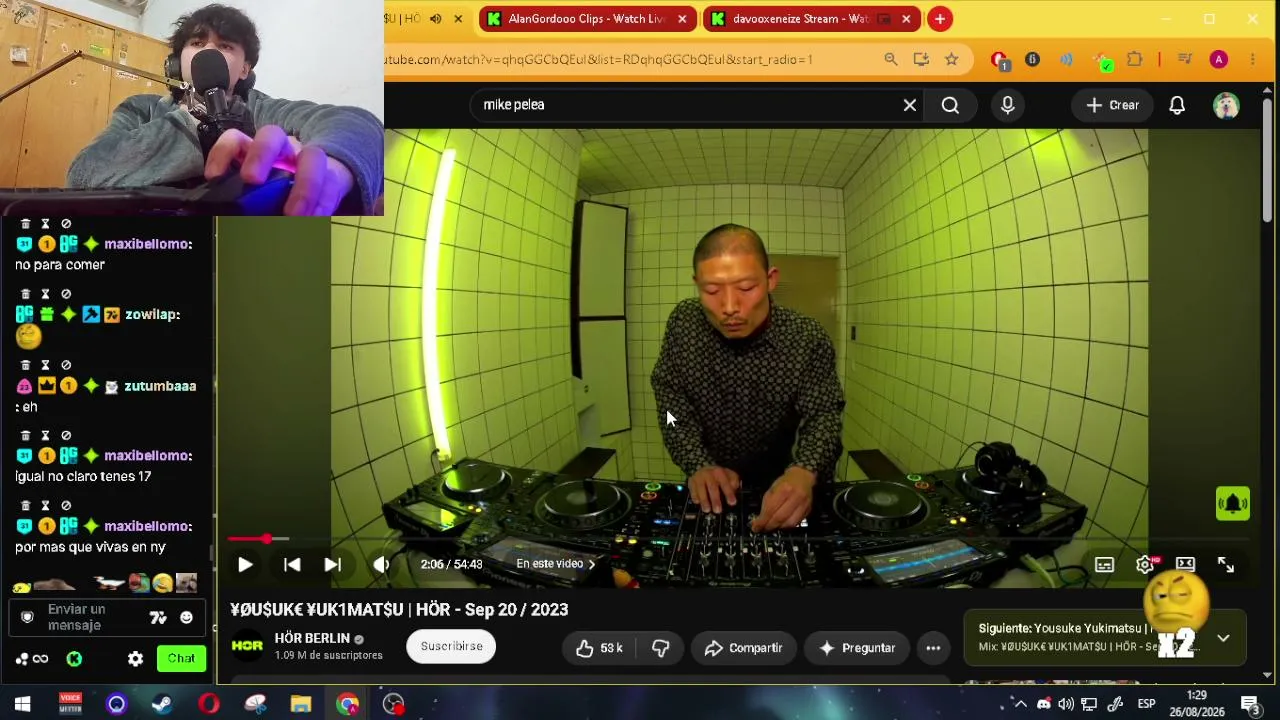Close the AlanGordooo Clips tab
The height and width of the screenshot is (720, 1280).
pos(682,19)
